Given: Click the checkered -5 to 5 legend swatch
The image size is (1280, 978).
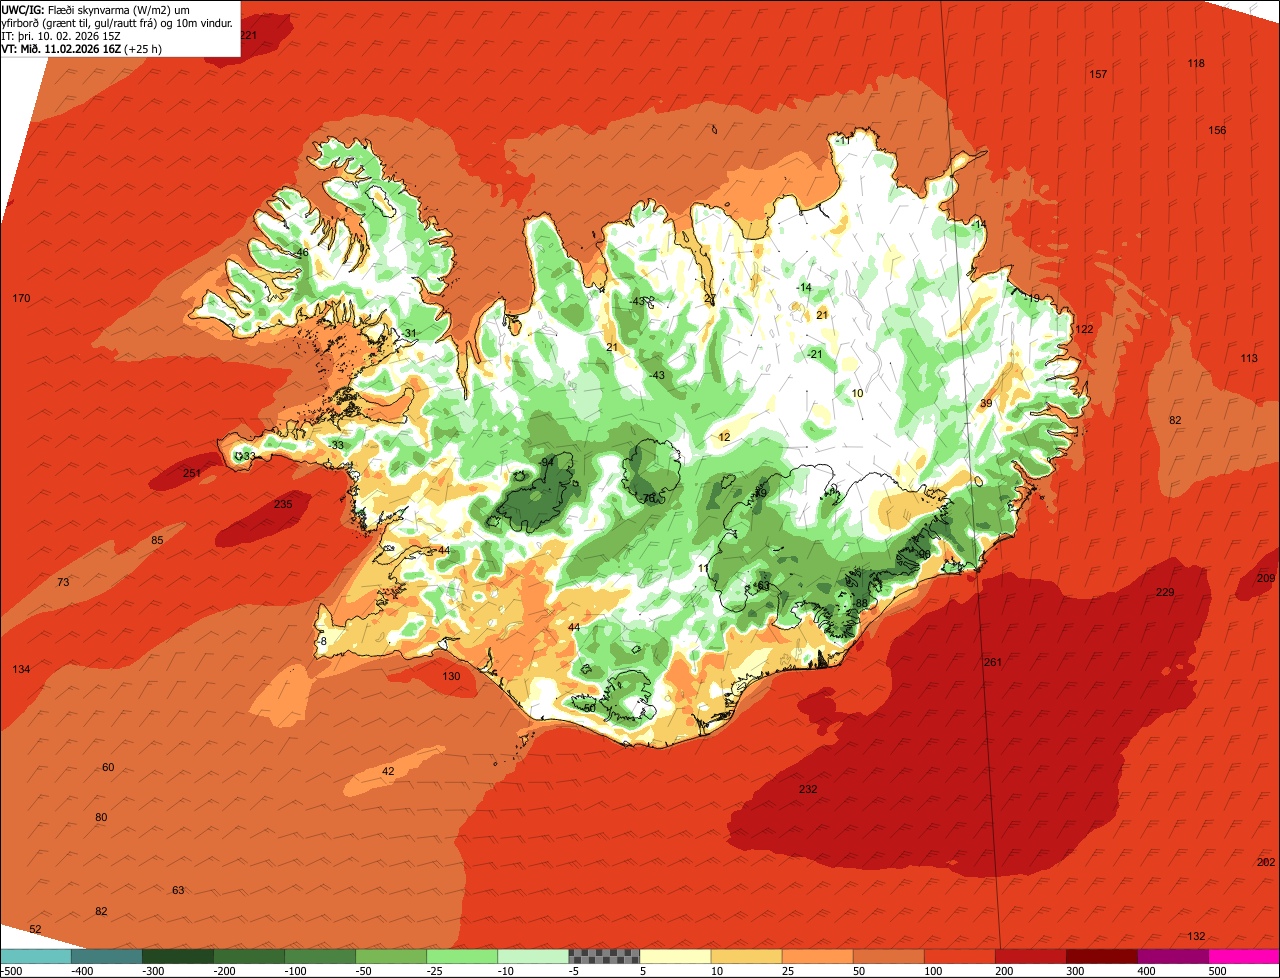Looking at the screenshot, I should [x=604, y=956].
